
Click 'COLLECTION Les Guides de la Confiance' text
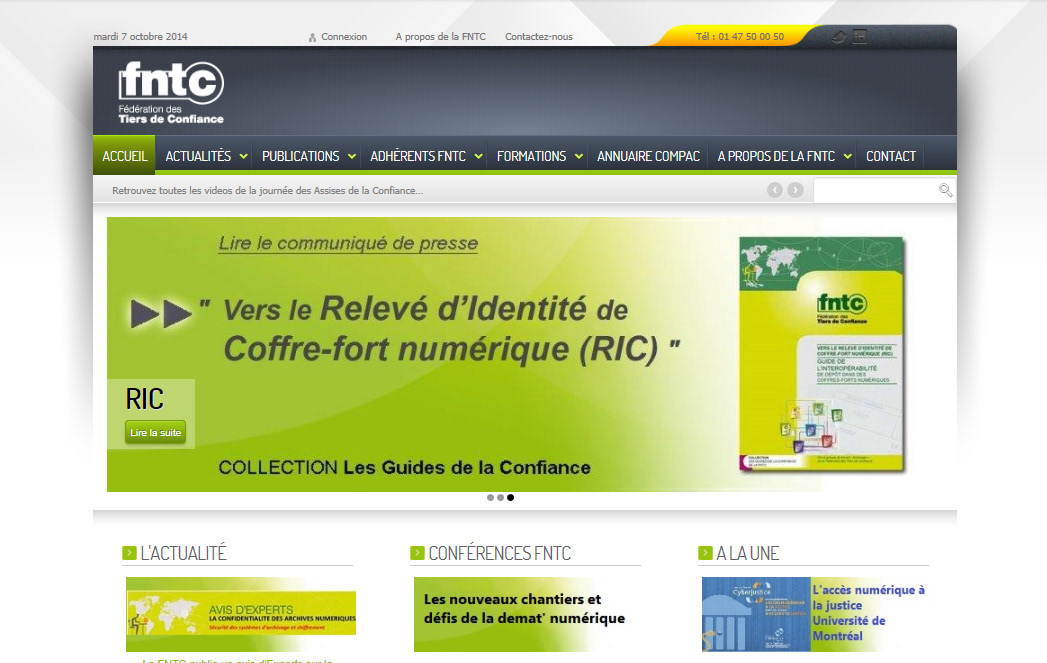click(x=405, y=467)
